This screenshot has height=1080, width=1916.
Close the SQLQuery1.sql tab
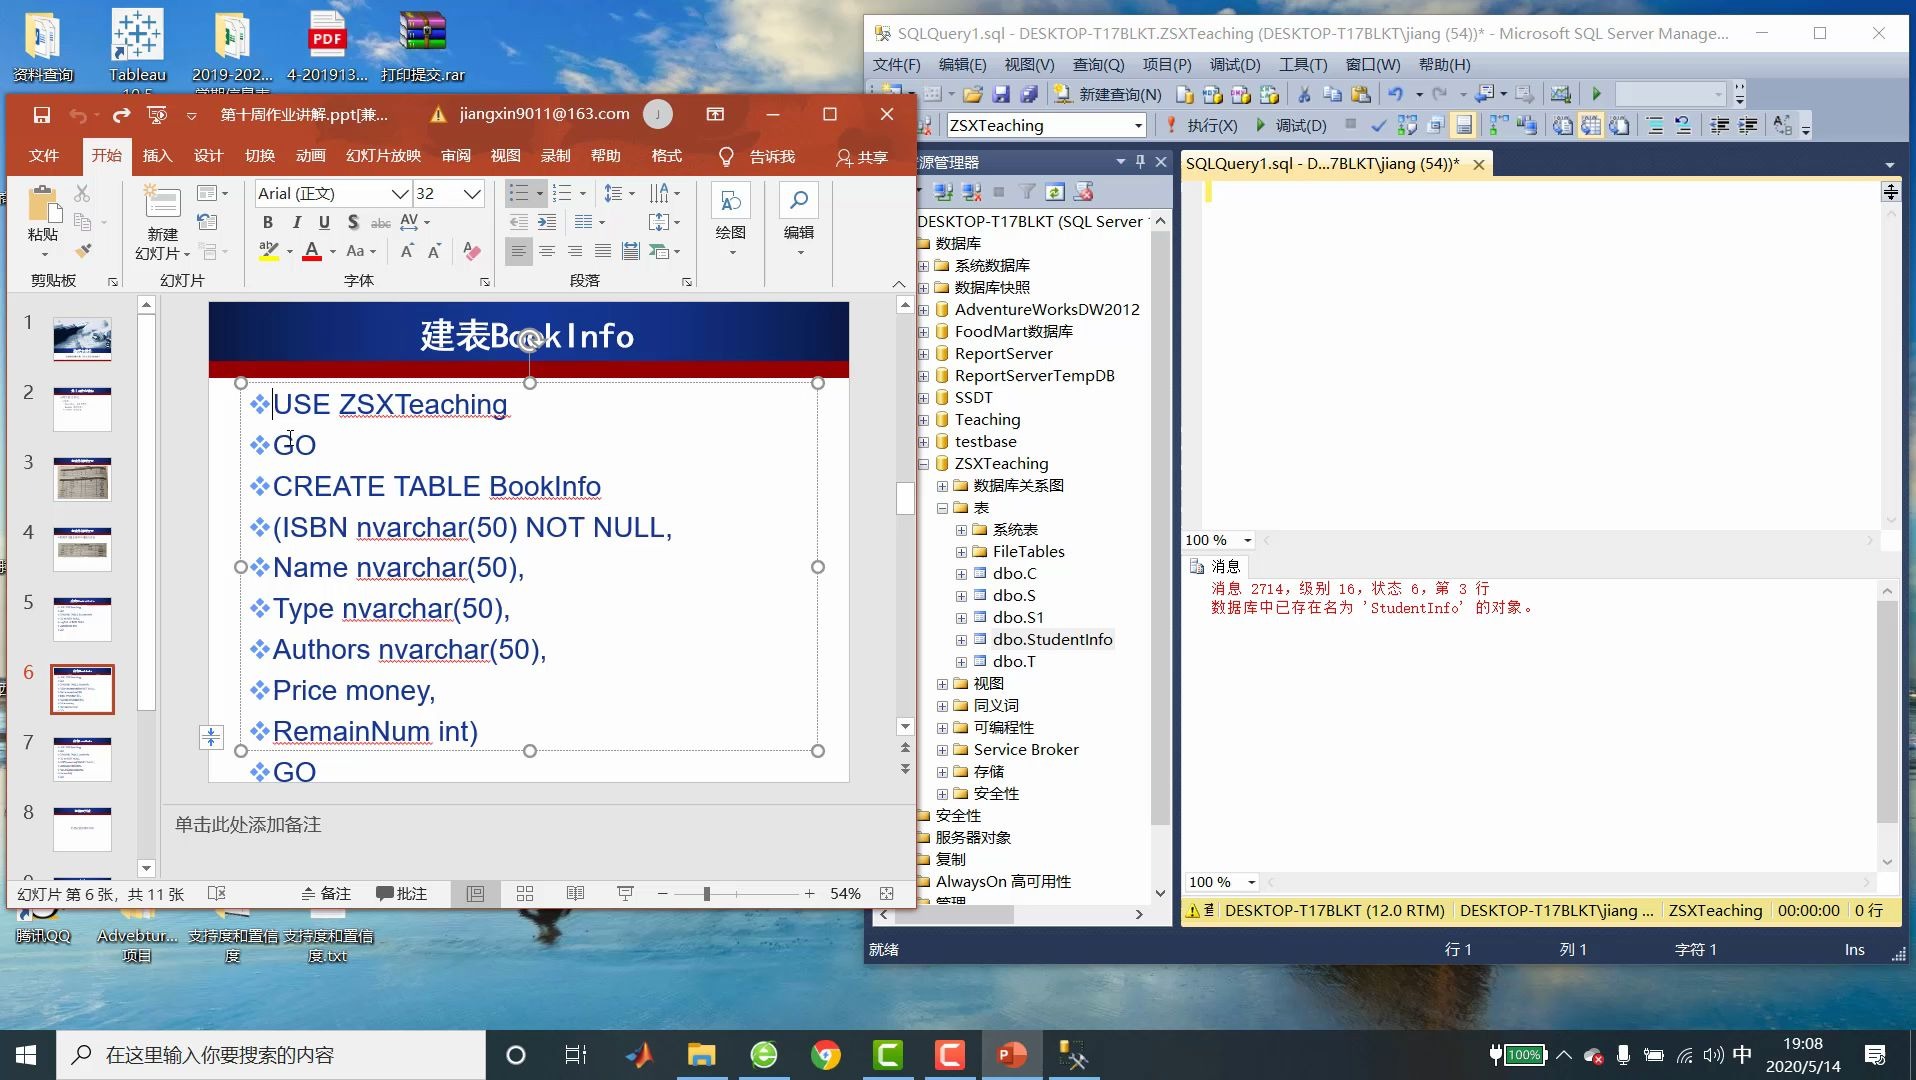[1478, 164]
